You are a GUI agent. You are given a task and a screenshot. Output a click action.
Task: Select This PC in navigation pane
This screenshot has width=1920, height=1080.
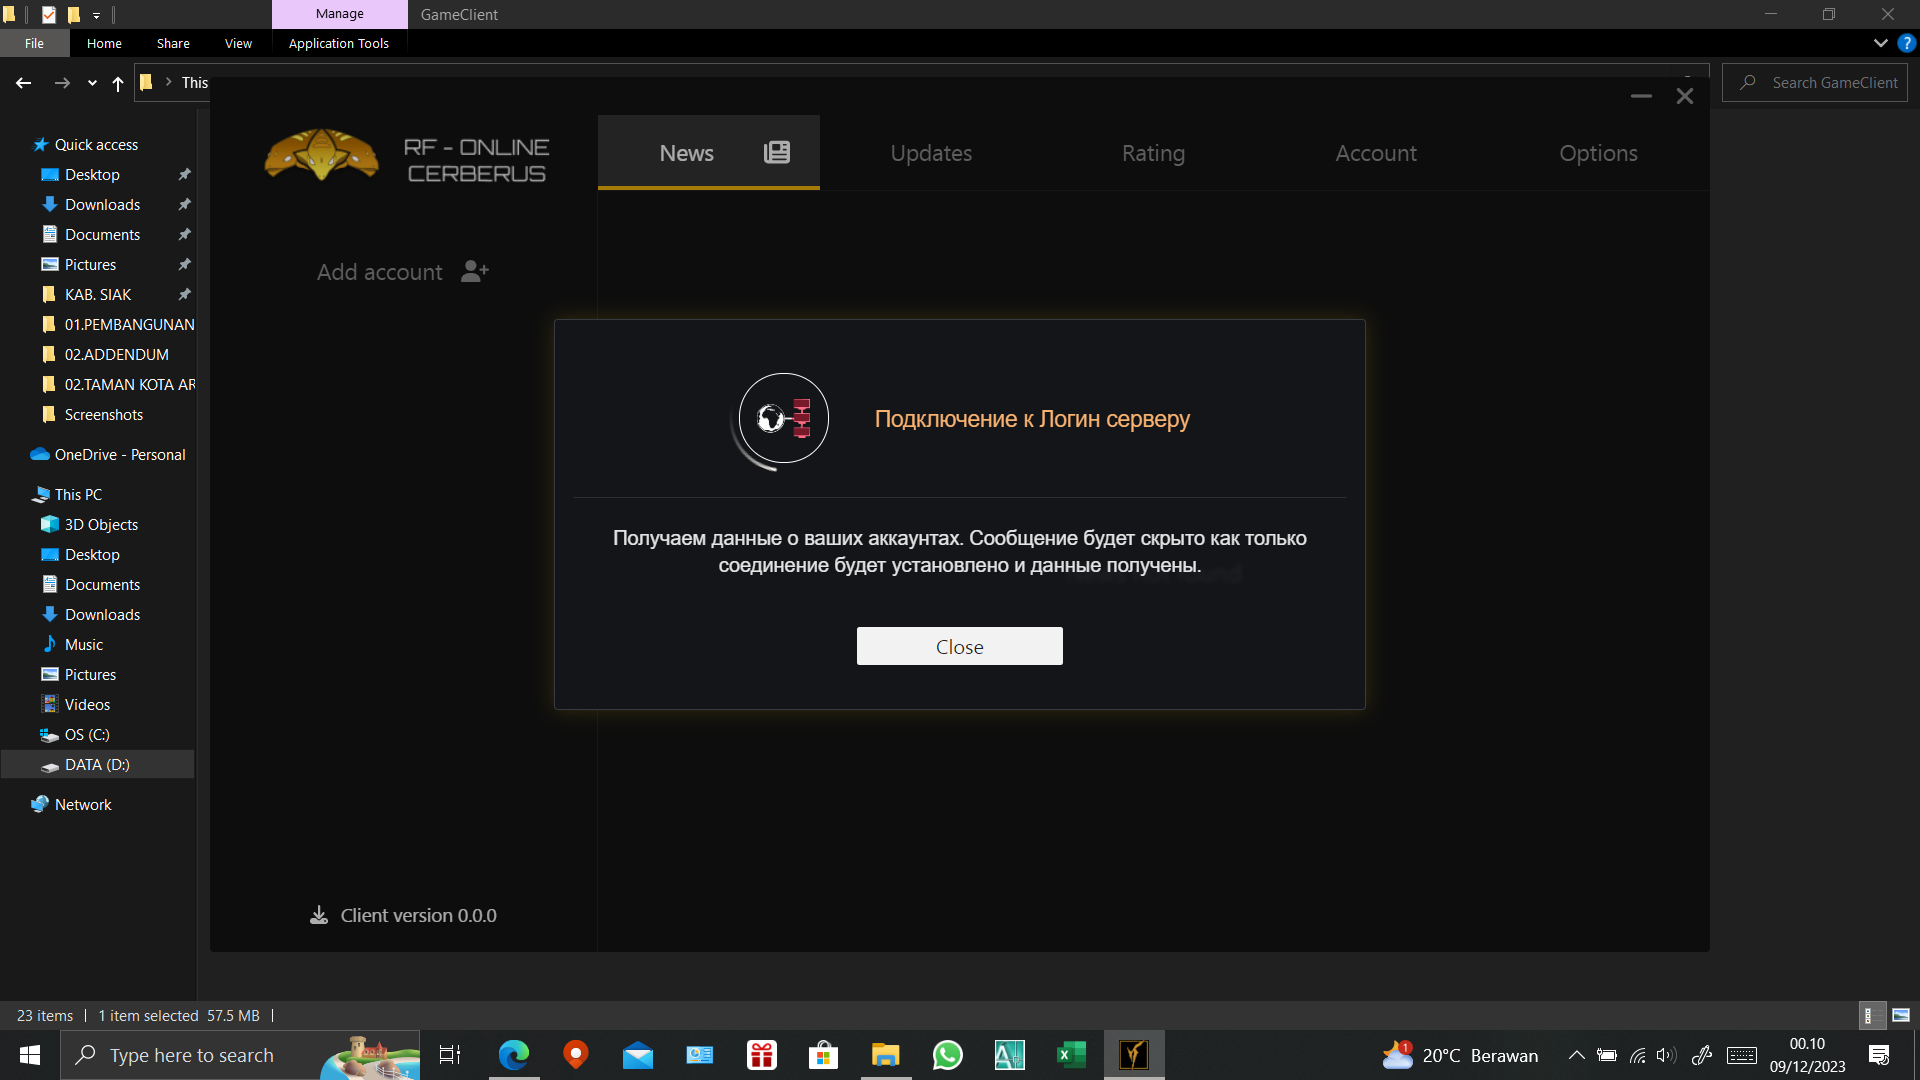pos(78,494)
